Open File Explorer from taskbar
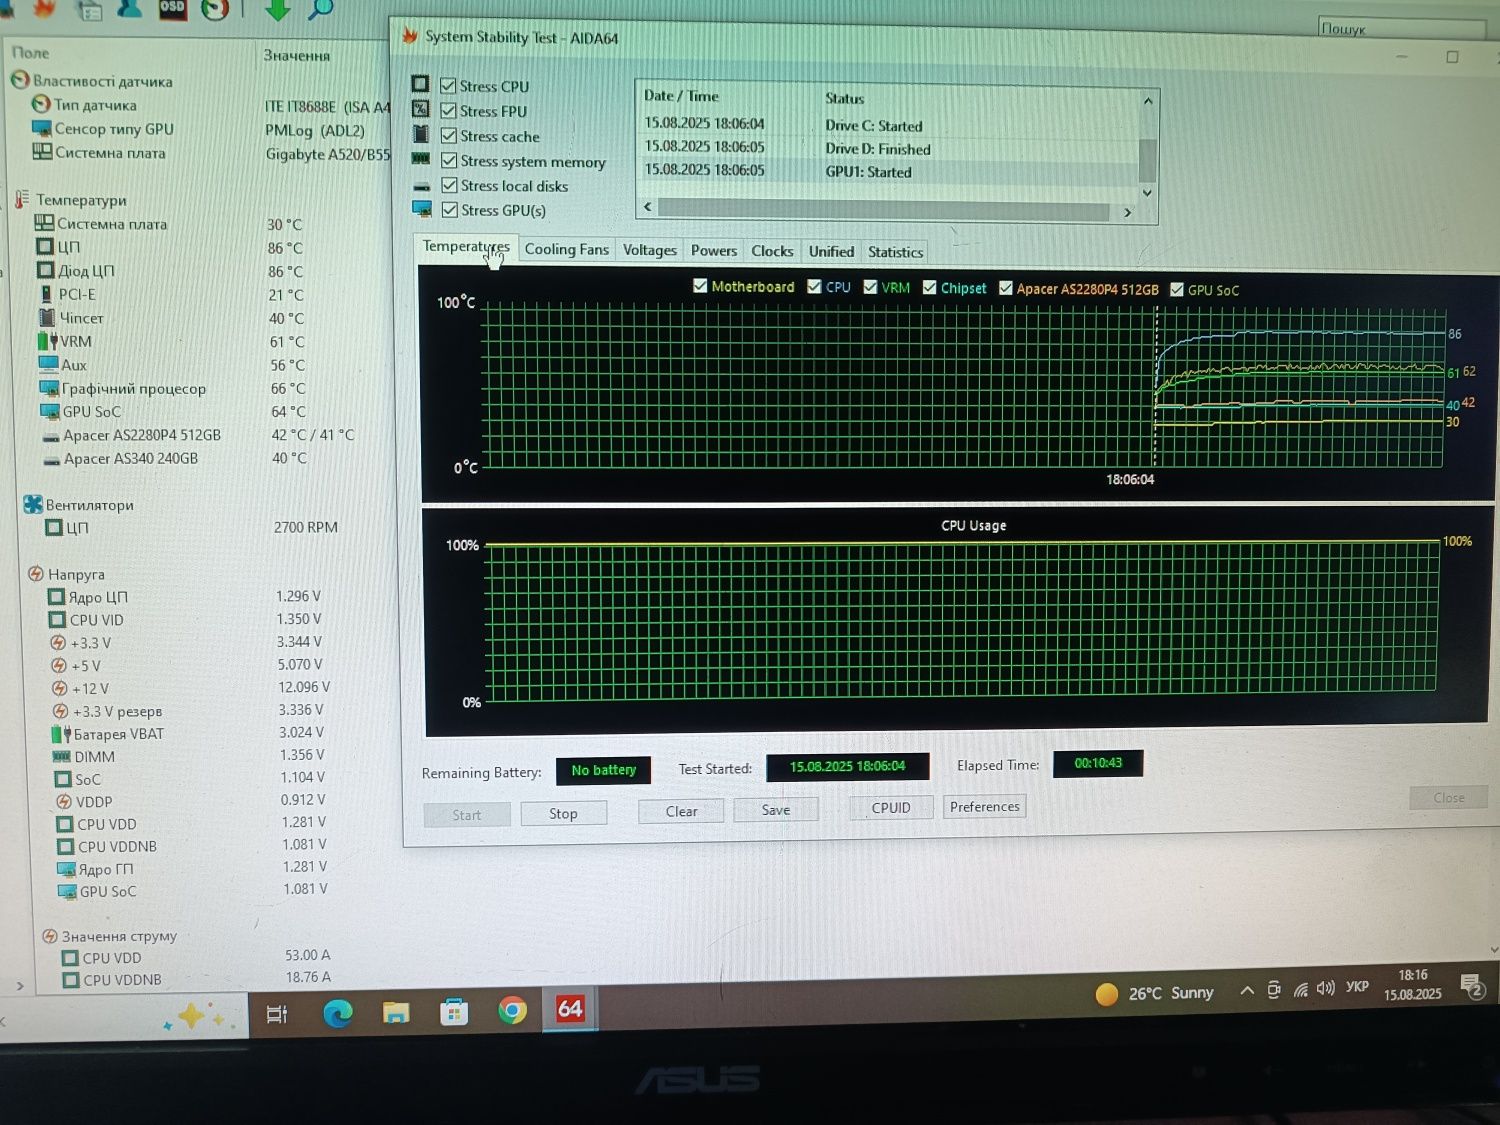The width and height of the screenshot is (1500, 1125). (x=396, y=1012)
